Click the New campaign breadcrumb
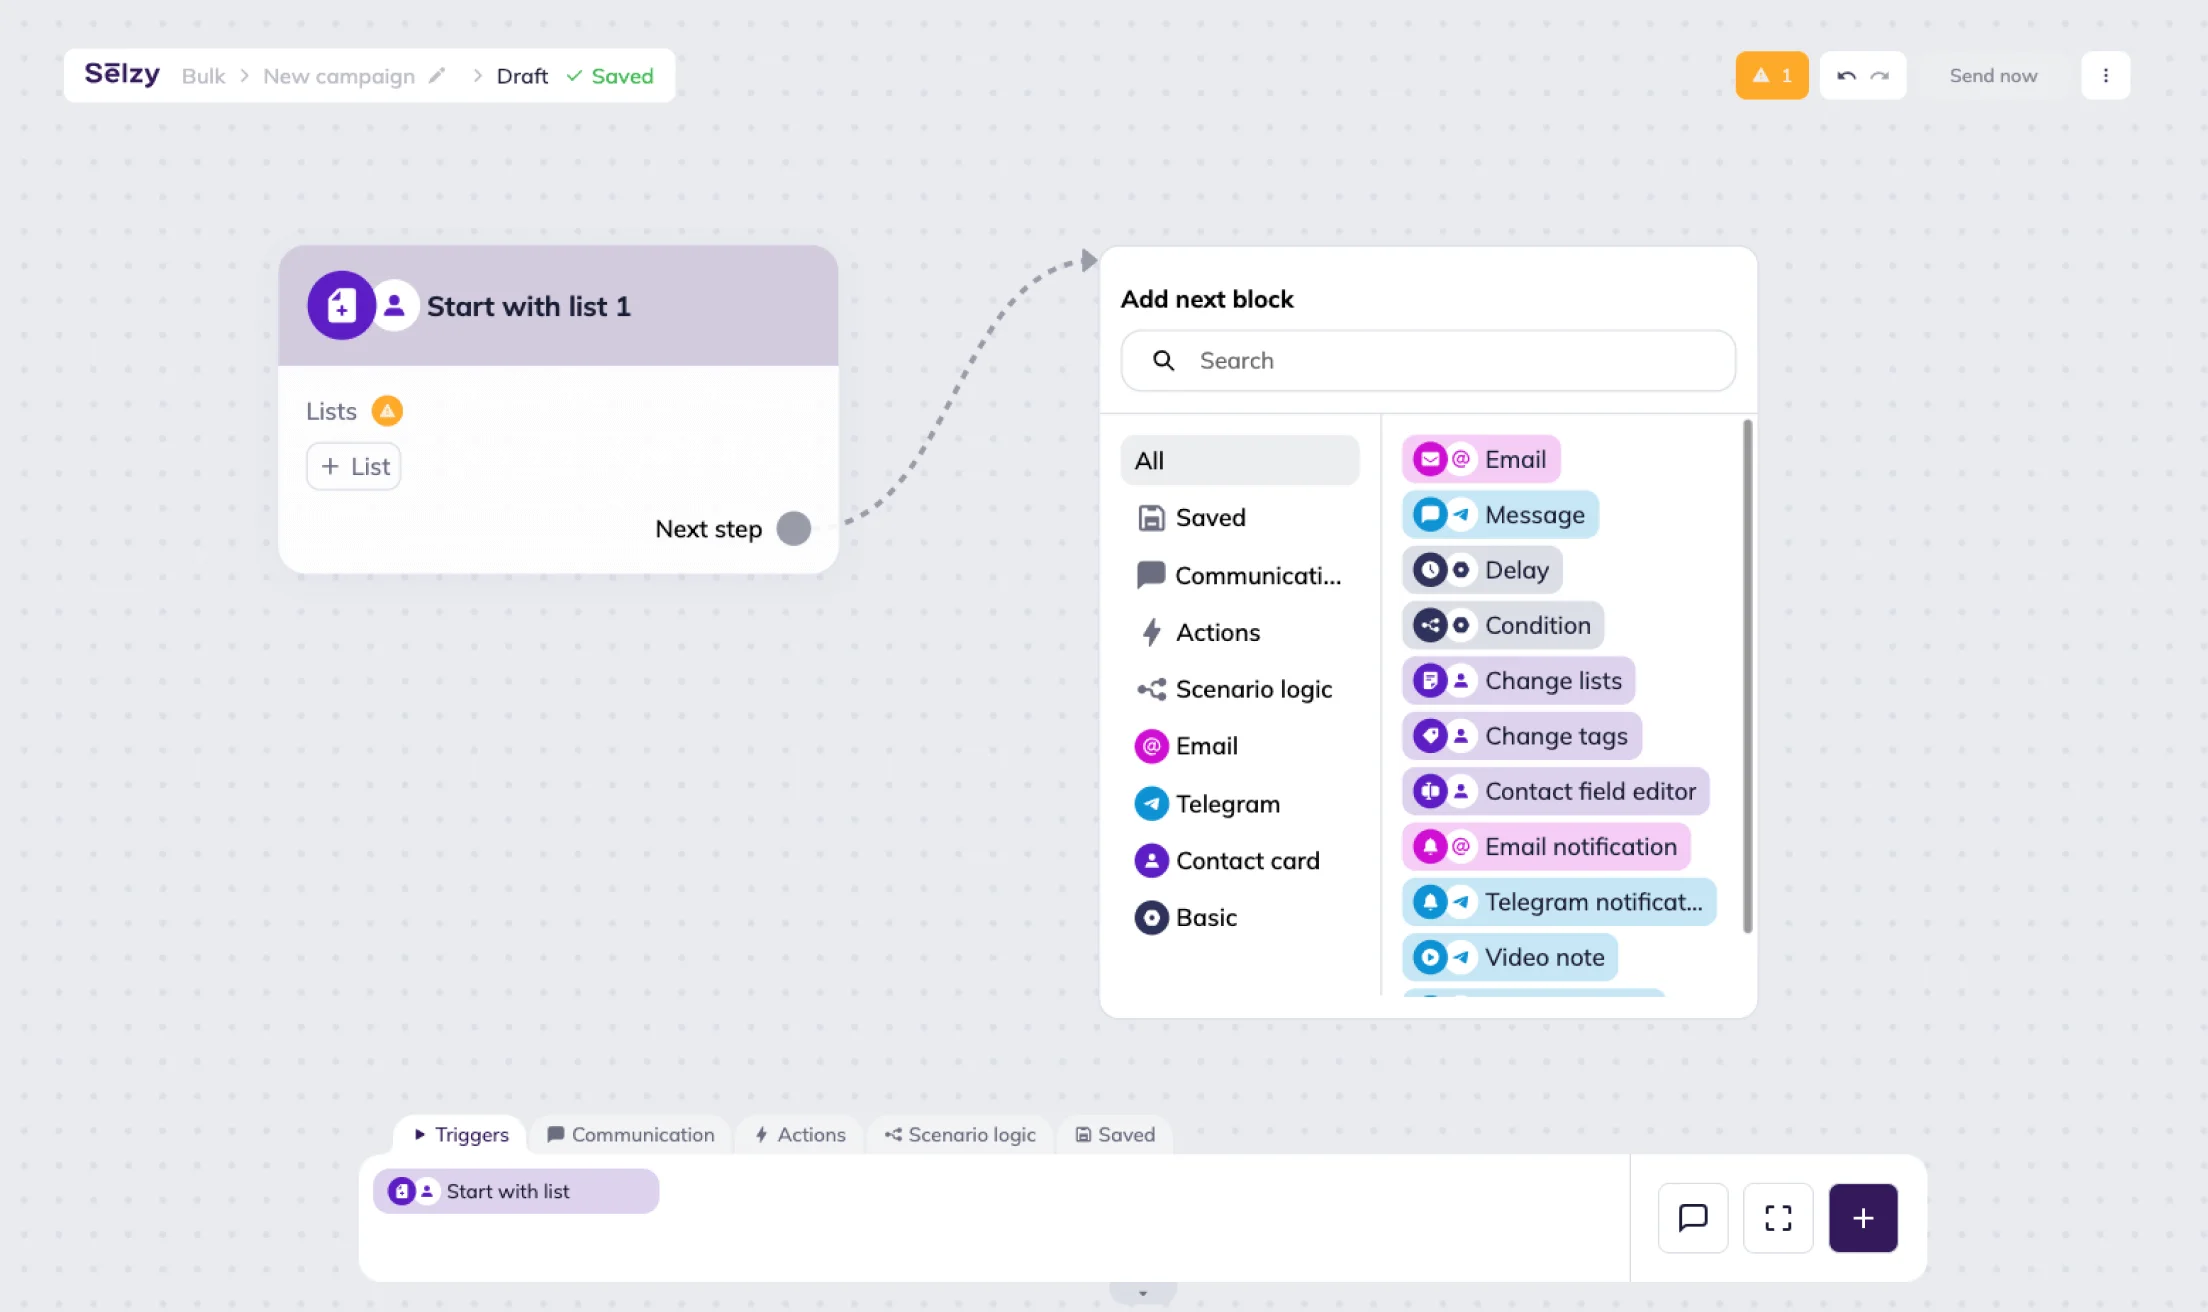 339,76
